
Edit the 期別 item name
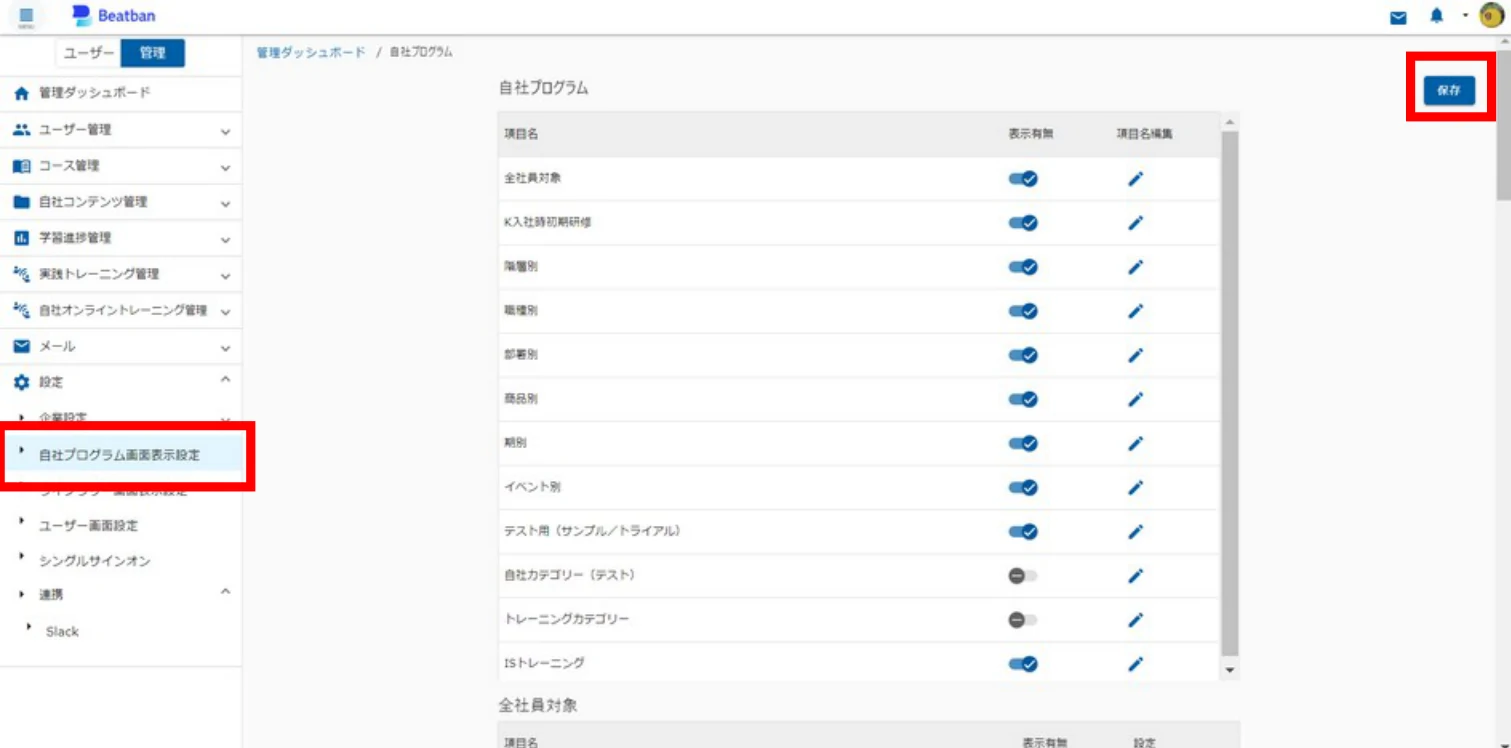(1135, 443)
